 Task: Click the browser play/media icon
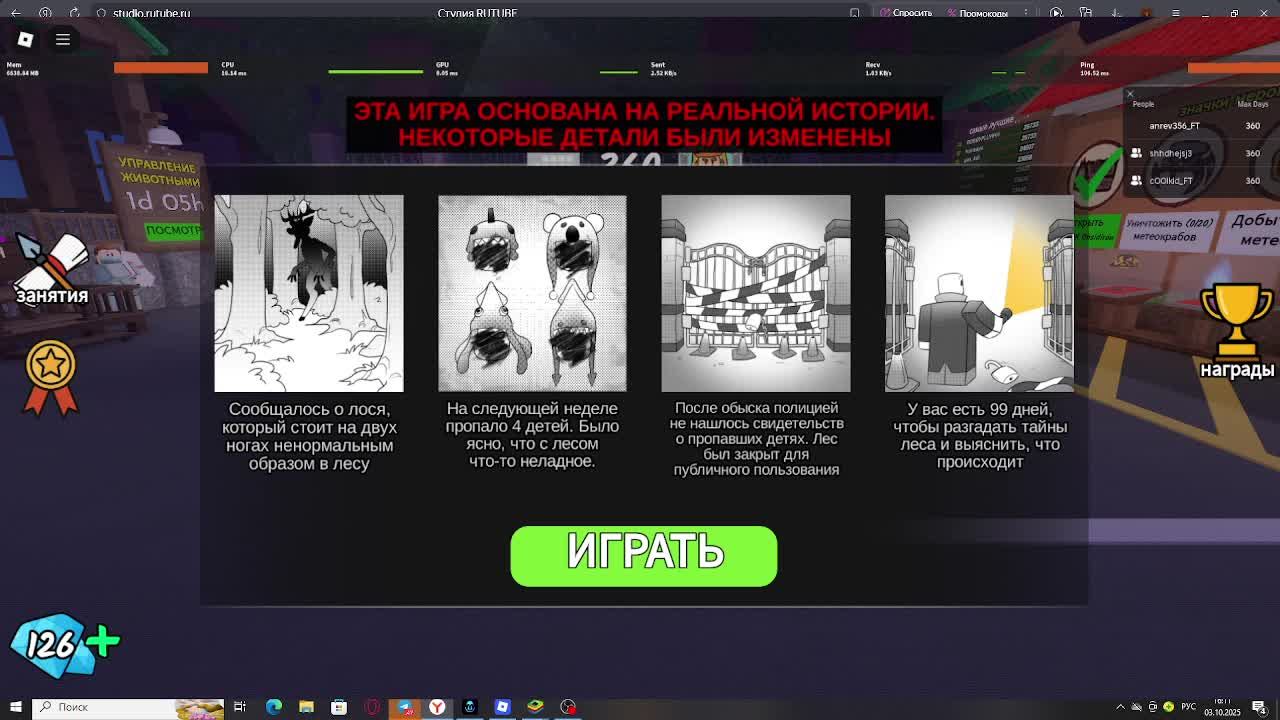click(1056, 13)
